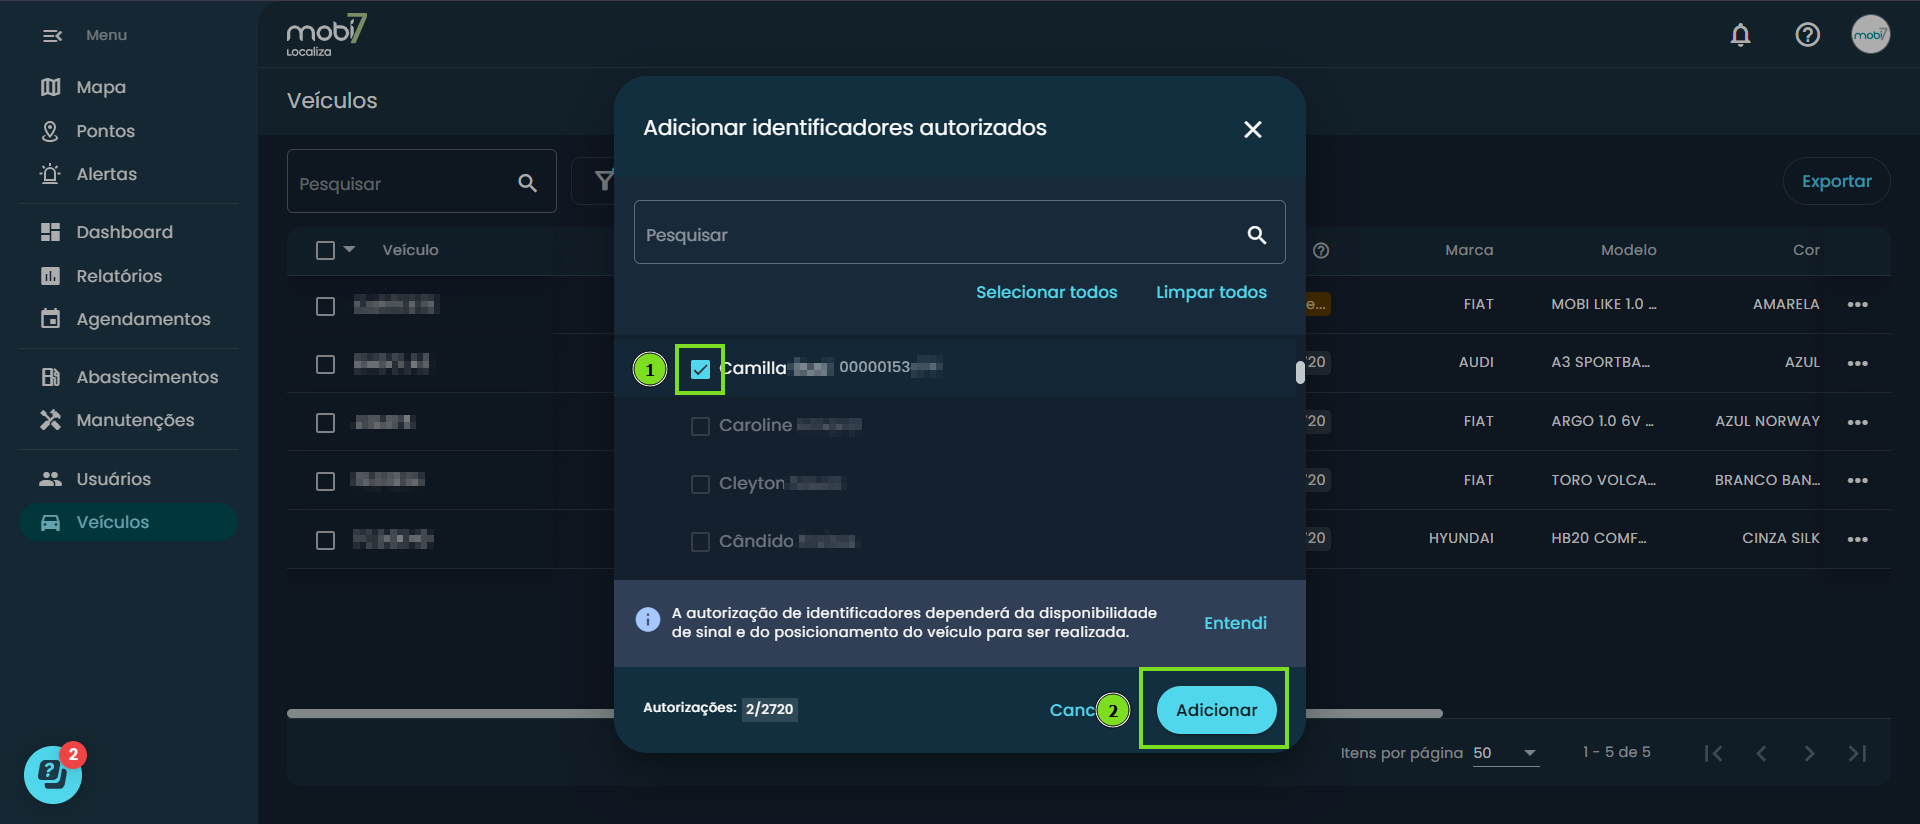Image resolution: width=1920 pixels, height=824 pixels.
Task: Click column header help question icon
Action: (1321, 250)
